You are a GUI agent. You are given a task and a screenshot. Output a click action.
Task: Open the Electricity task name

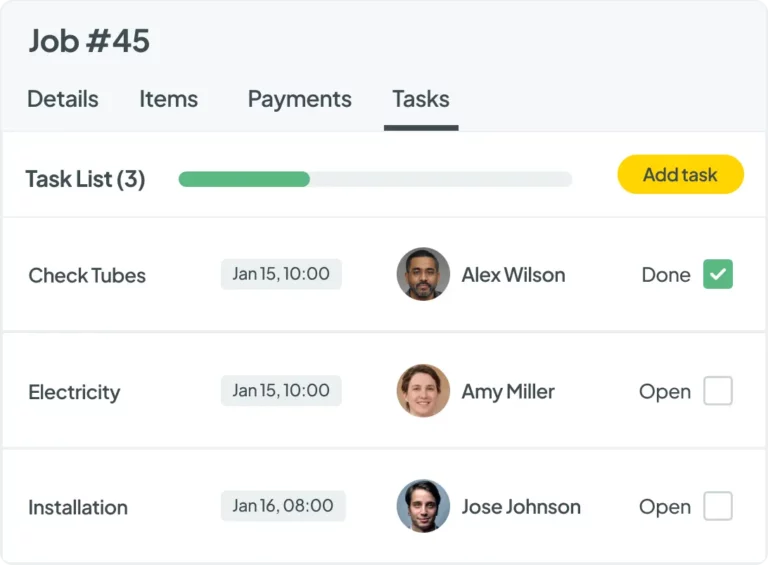(x=74, y=392)
